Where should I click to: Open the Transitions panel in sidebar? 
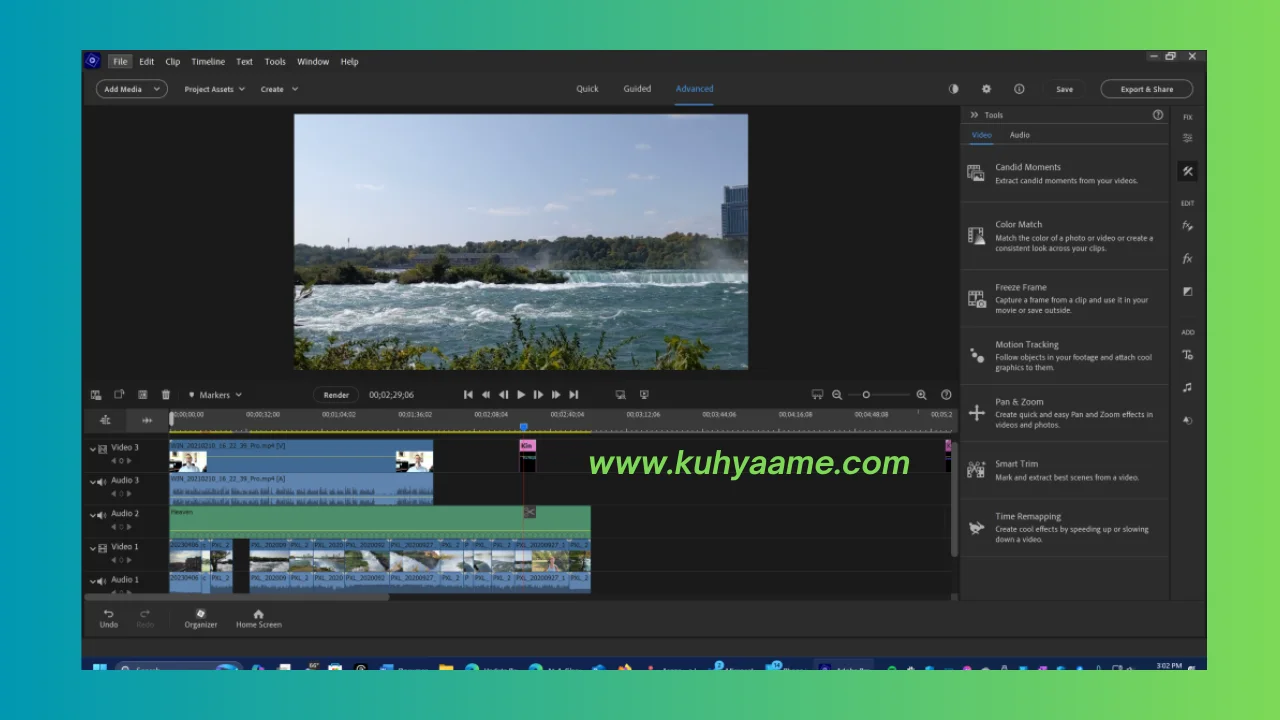pyautogui.click(x=1188, y=292)
